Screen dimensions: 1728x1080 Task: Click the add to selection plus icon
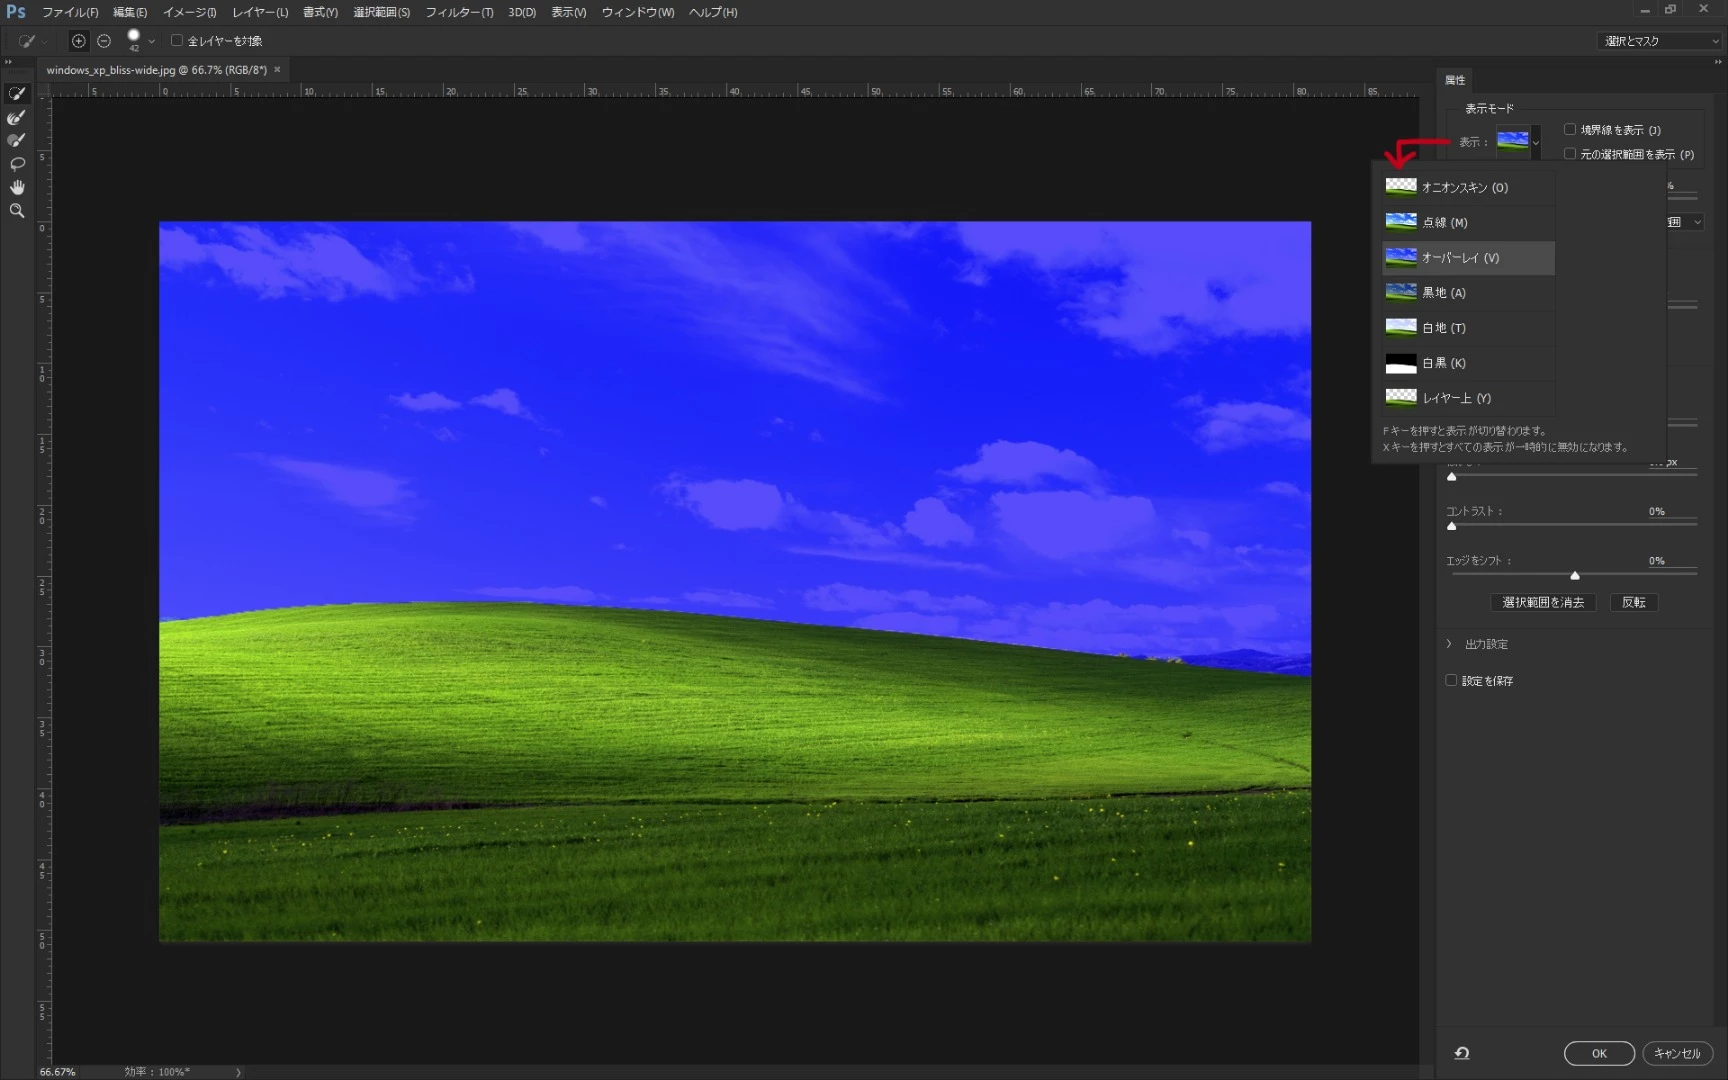(x=78, y=41)
